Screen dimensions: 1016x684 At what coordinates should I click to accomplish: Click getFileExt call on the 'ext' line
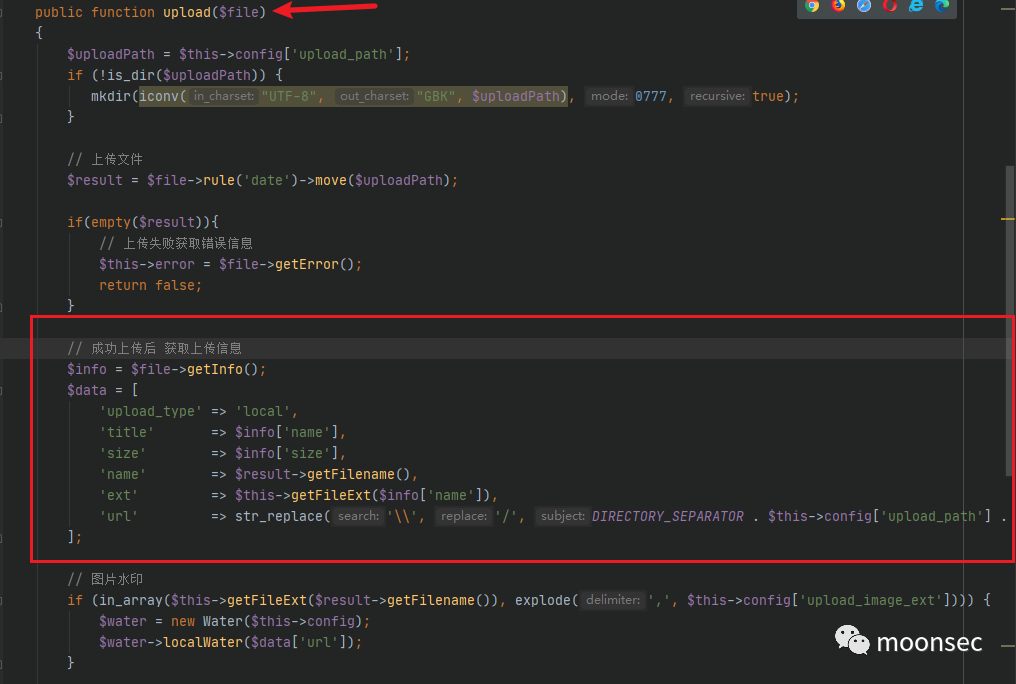pyautogui.click(x=330, y=496)
